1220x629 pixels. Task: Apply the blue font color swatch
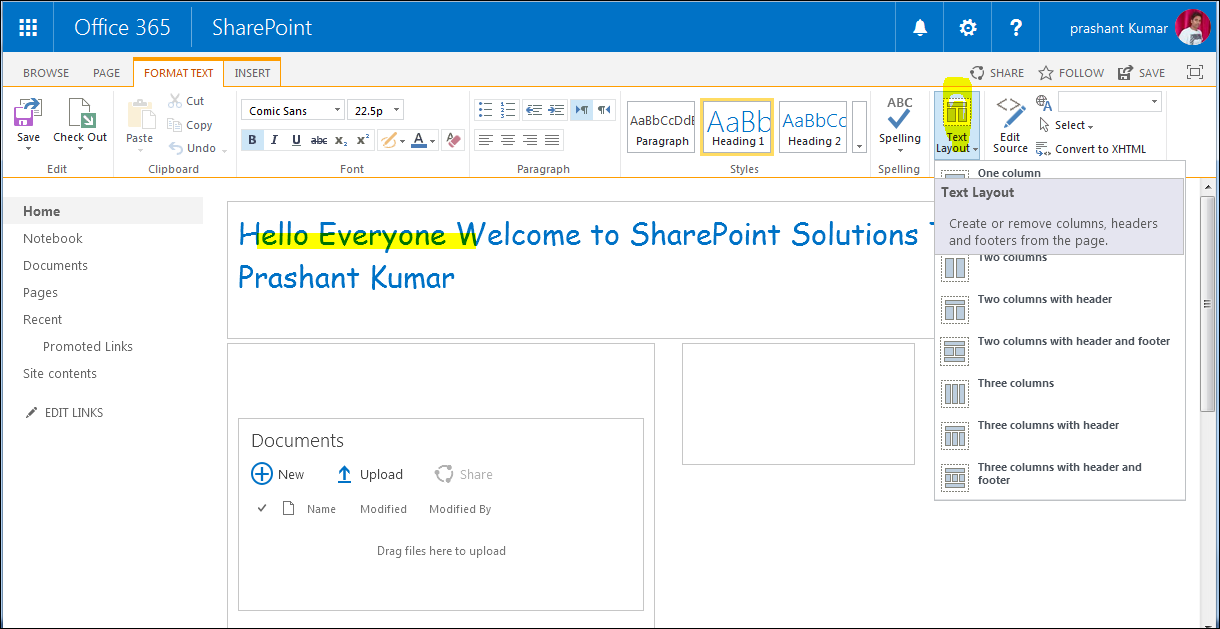tap(419, 140)
